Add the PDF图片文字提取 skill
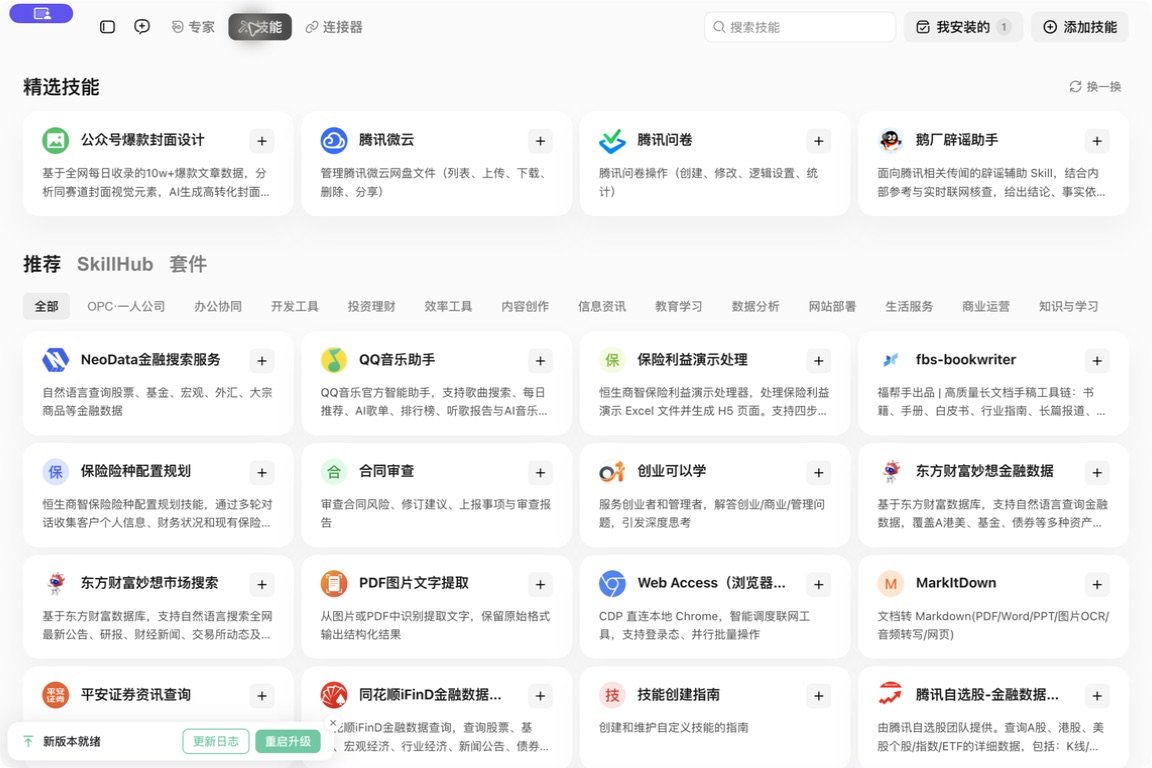 coord(540,584)
